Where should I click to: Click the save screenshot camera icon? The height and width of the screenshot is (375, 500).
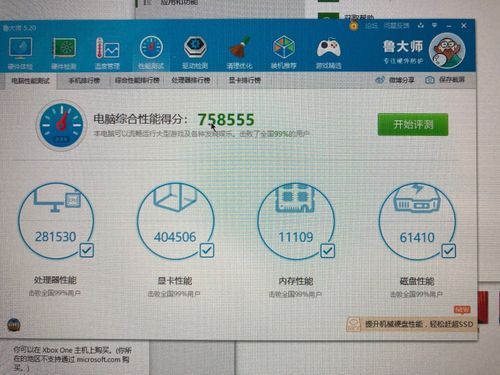coord(430,80)
